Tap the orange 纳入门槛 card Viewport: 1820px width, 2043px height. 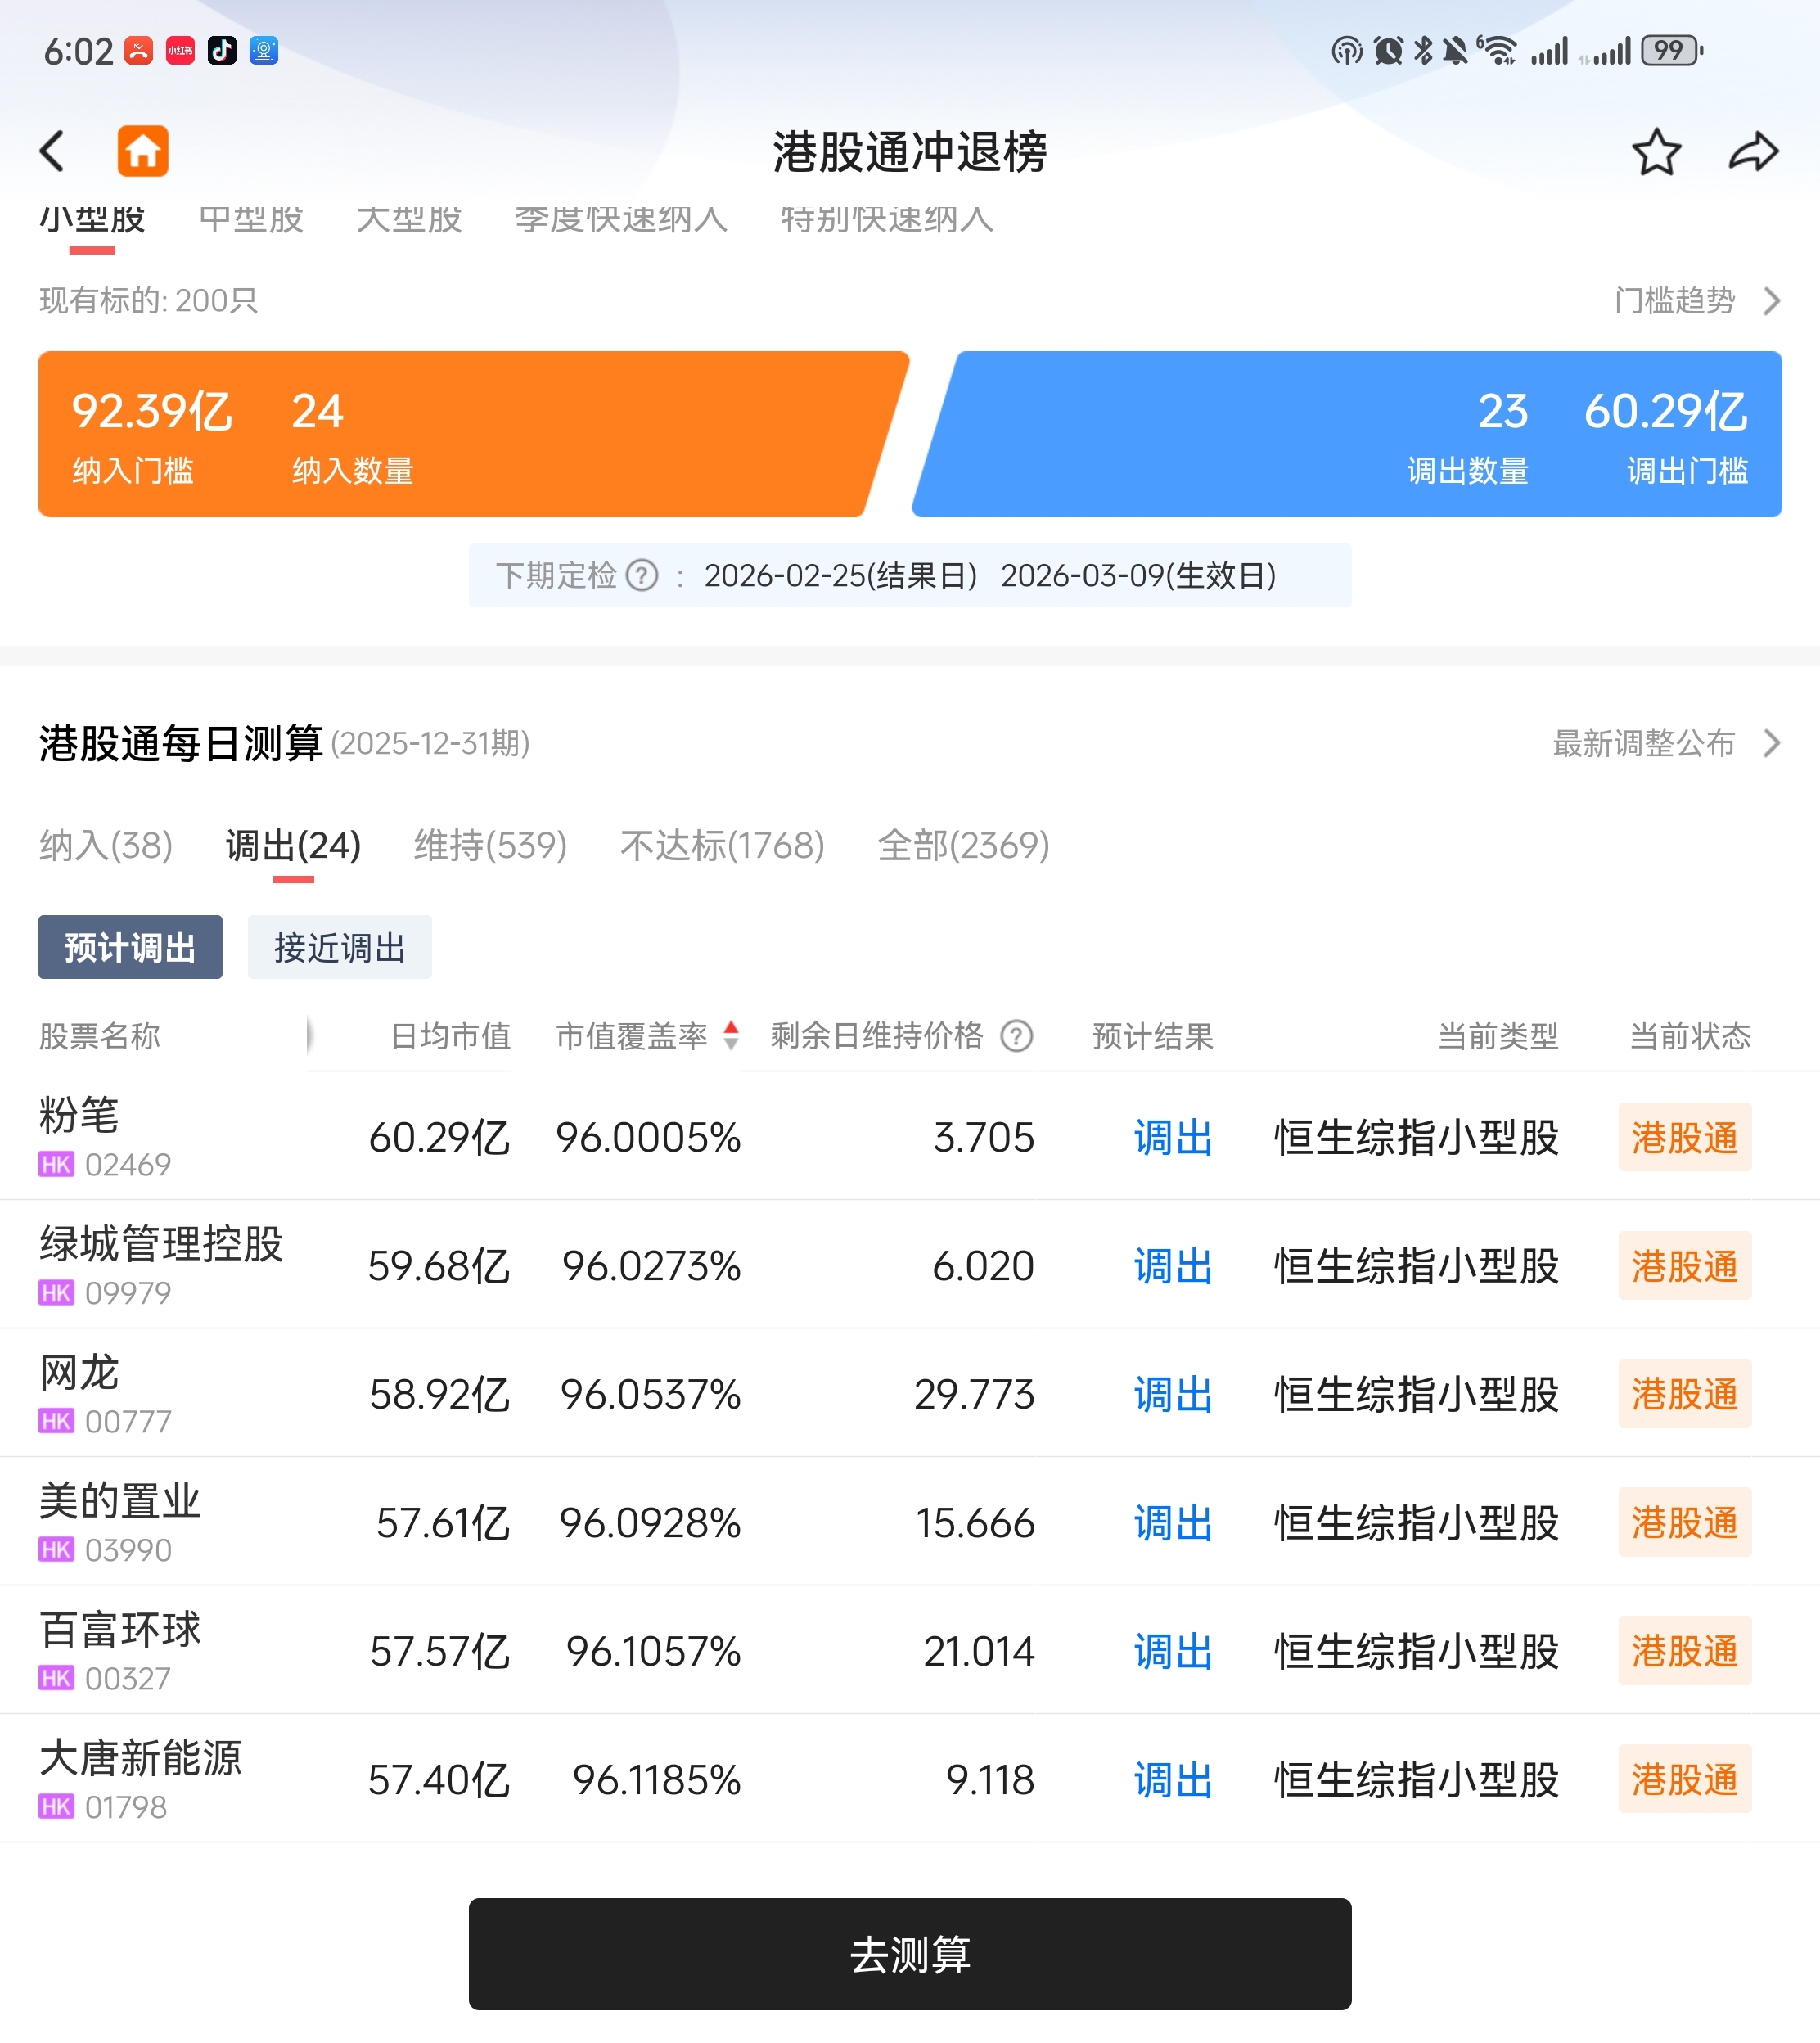click(460, 434)
